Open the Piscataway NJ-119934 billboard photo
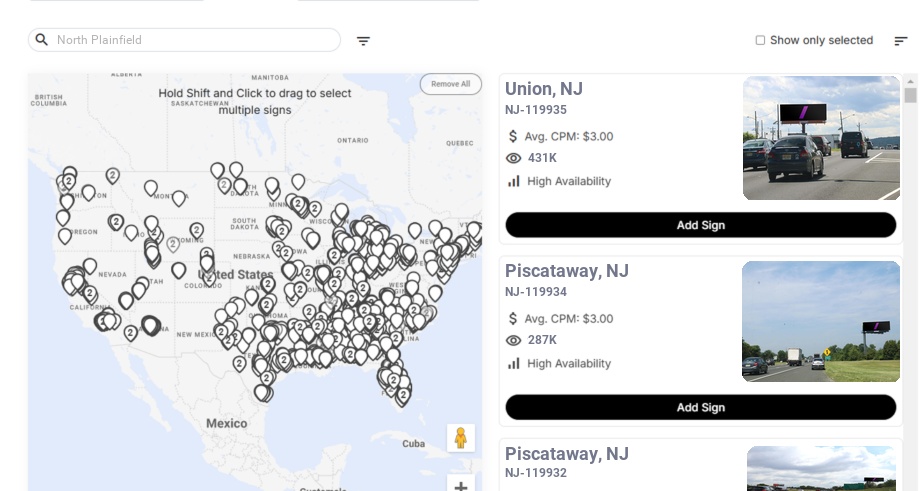Image resolution: width=920 pixels, height=491 pixels. pos(821,321)
